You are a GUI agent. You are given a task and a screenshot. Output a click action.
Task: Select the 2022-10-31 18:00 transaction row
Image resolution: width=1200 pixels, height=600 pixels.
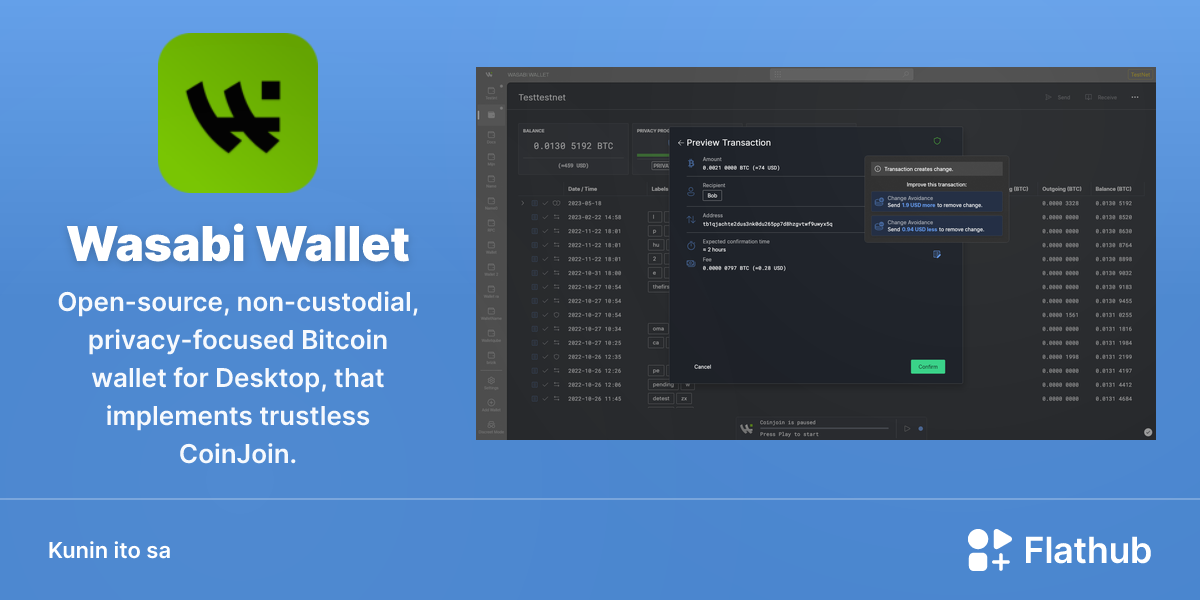point(594,272)
